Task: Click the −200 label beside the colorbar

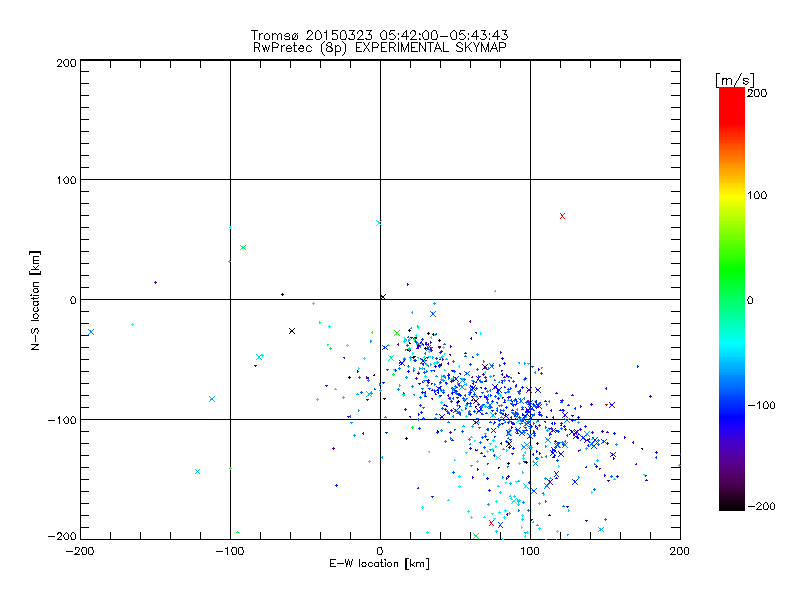Action: (761, 507)
